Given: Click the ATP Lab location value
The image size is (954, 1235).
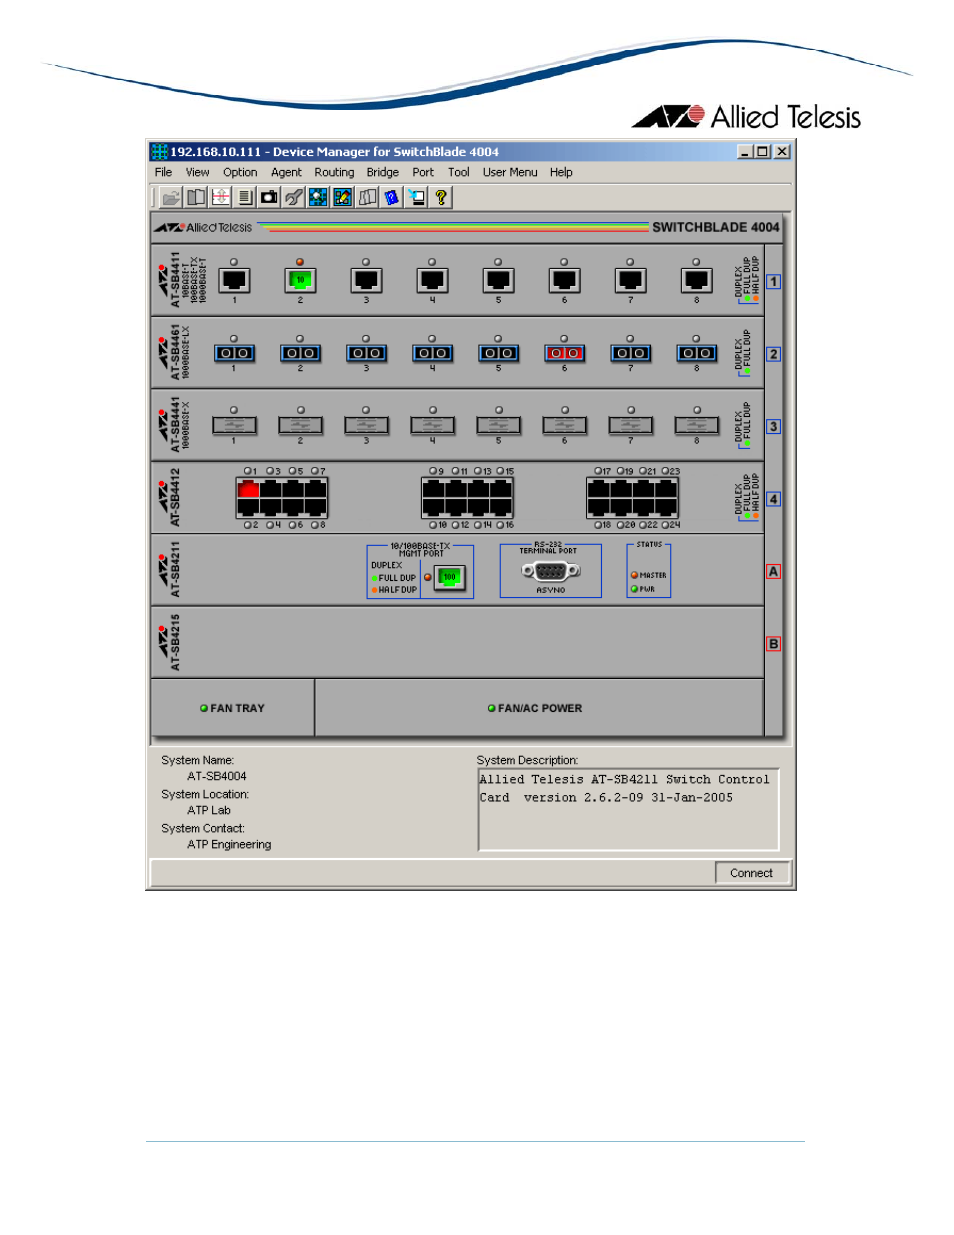Looking at the screenshot, I should click(209, 810).
